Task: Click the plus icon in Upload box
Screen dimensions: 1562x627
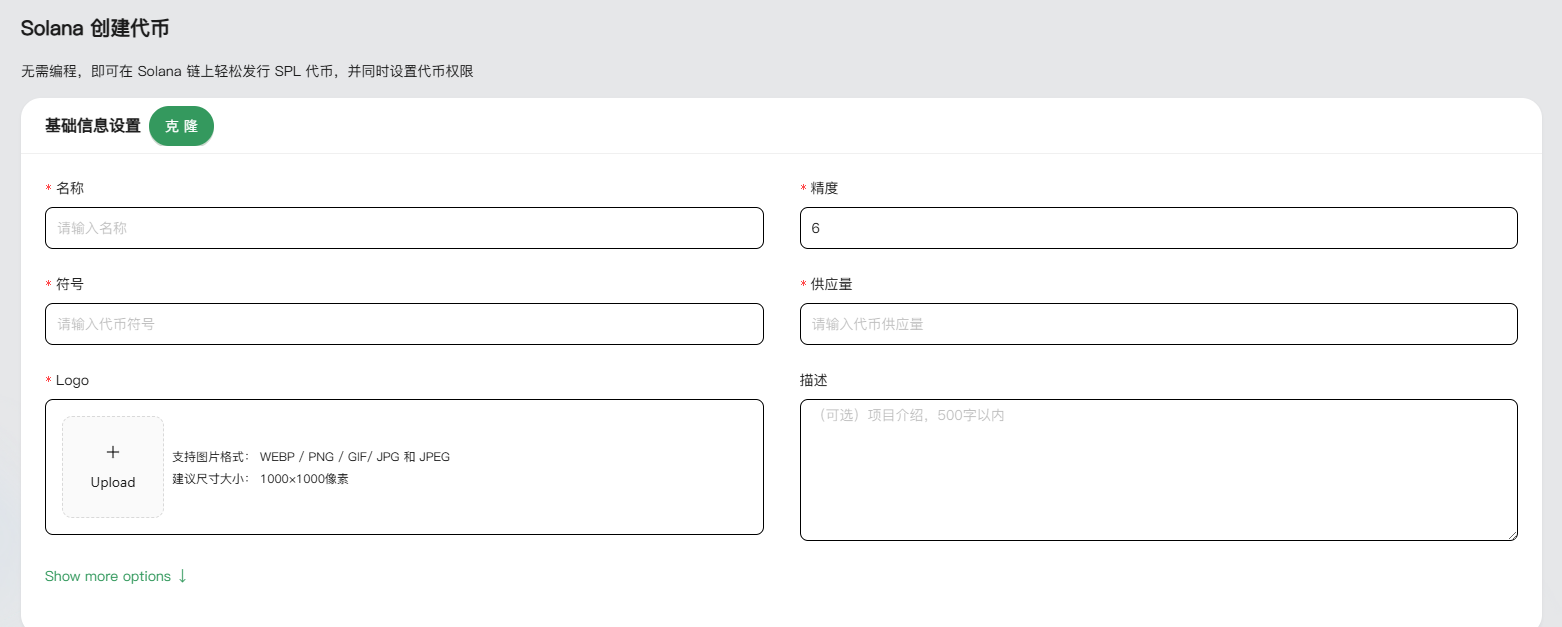Action: (113, 452)
